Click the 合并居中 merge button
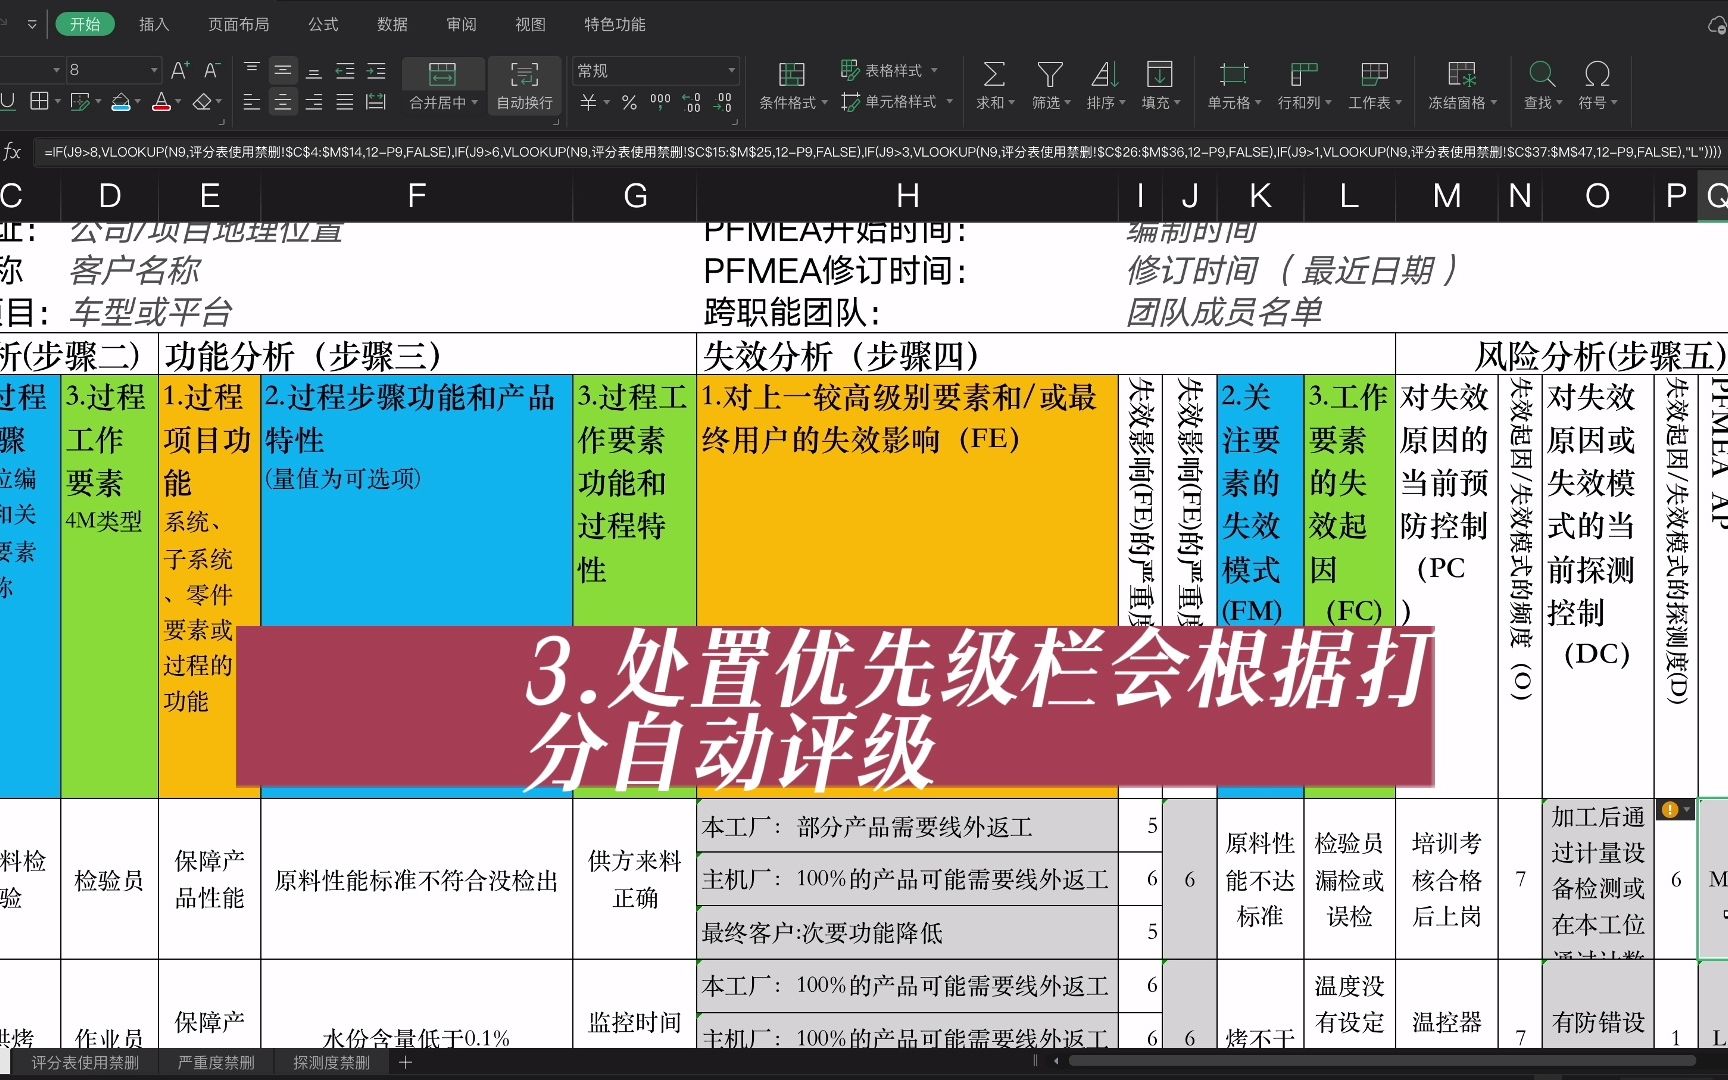This screenshot has width=1728, height=1080. (443, 86)
